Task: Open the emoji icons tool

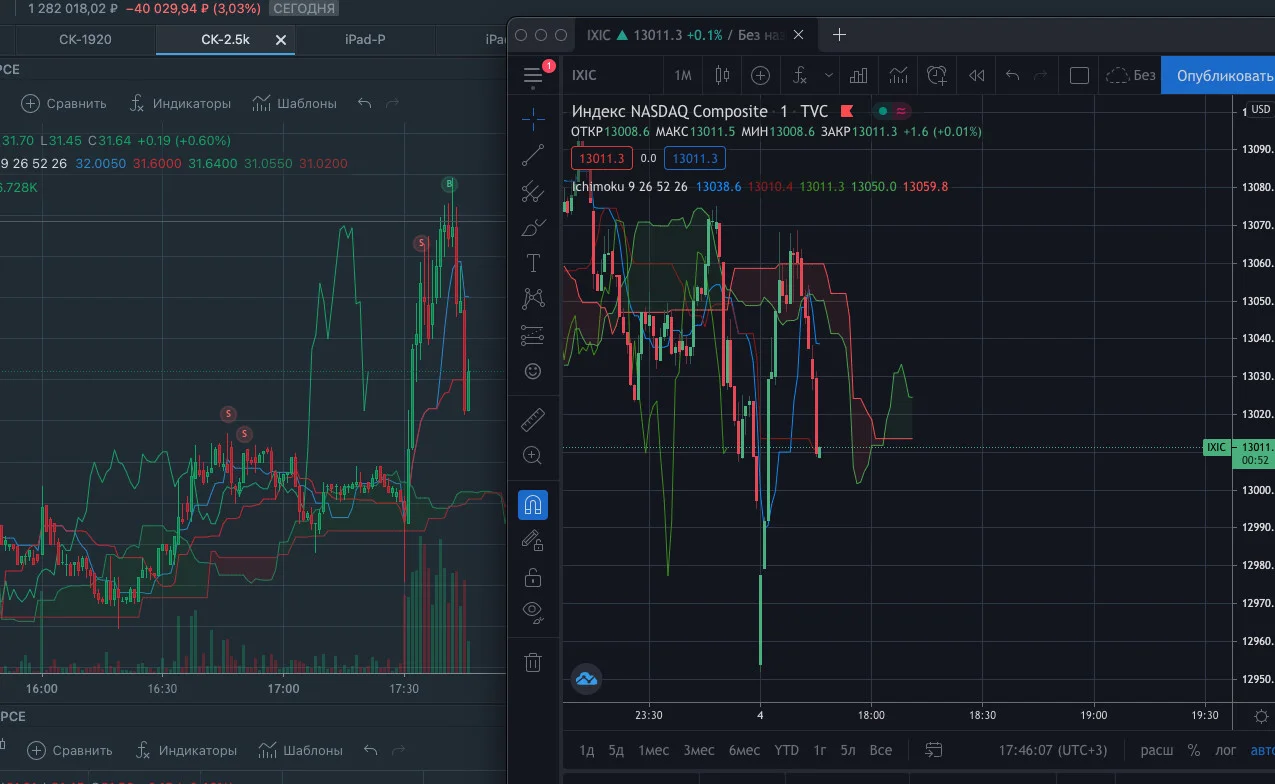Action: [533, 371]
